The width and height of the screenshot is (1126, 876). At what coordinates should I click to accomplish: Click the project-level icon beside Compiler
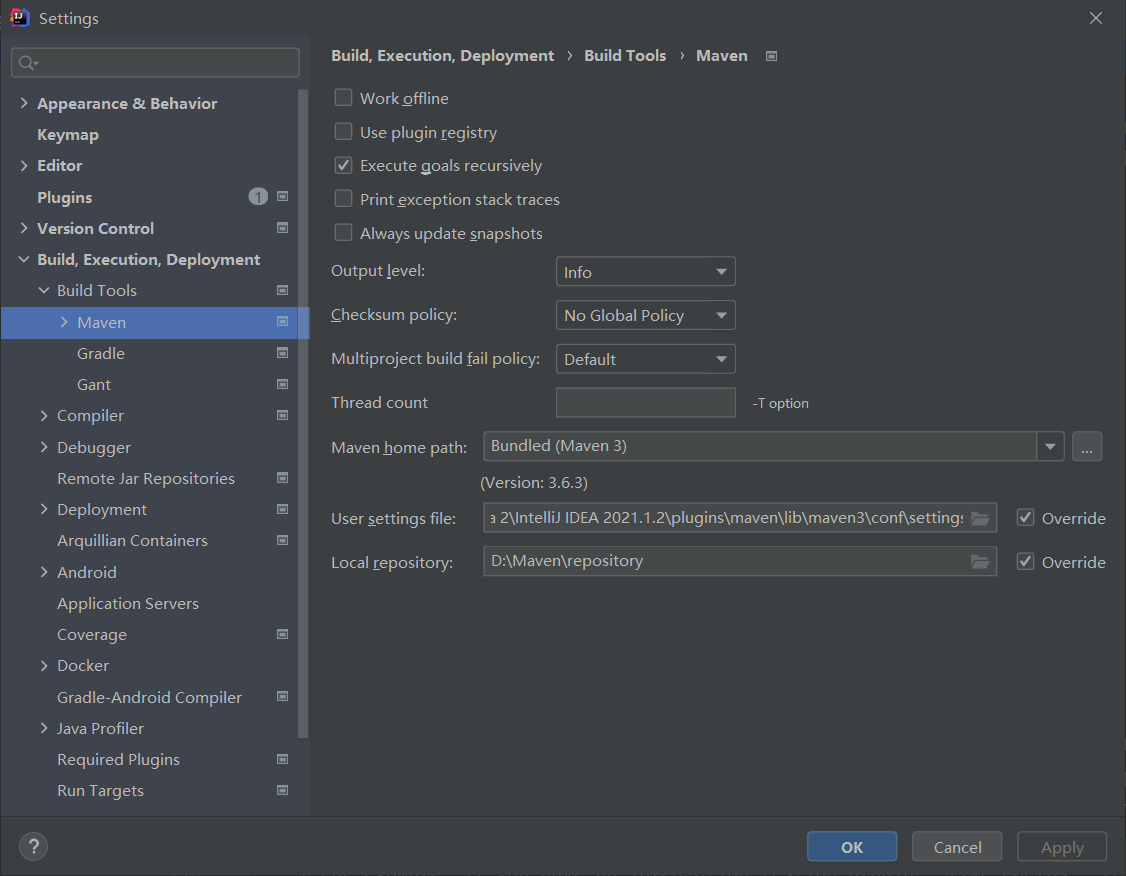click(282, 415)
